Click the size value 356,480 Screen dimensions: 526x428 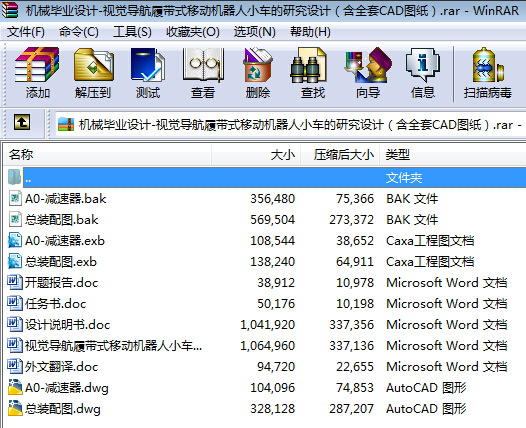(272, 199)
